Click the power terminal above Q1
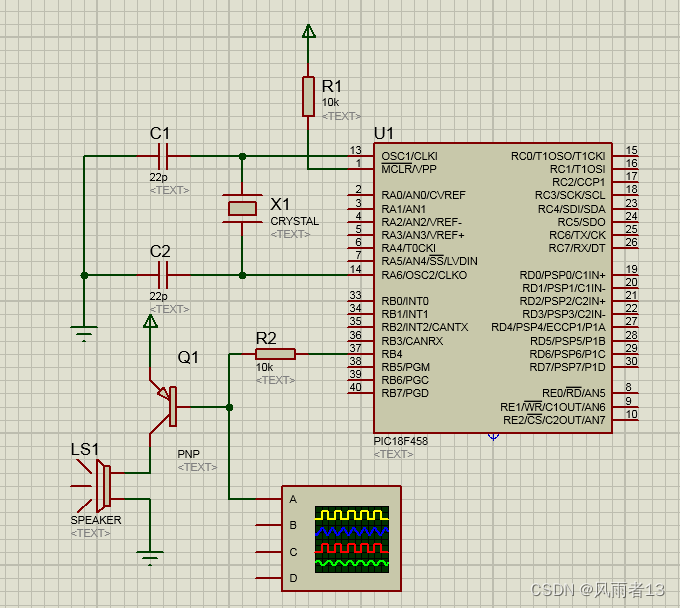 150,321
